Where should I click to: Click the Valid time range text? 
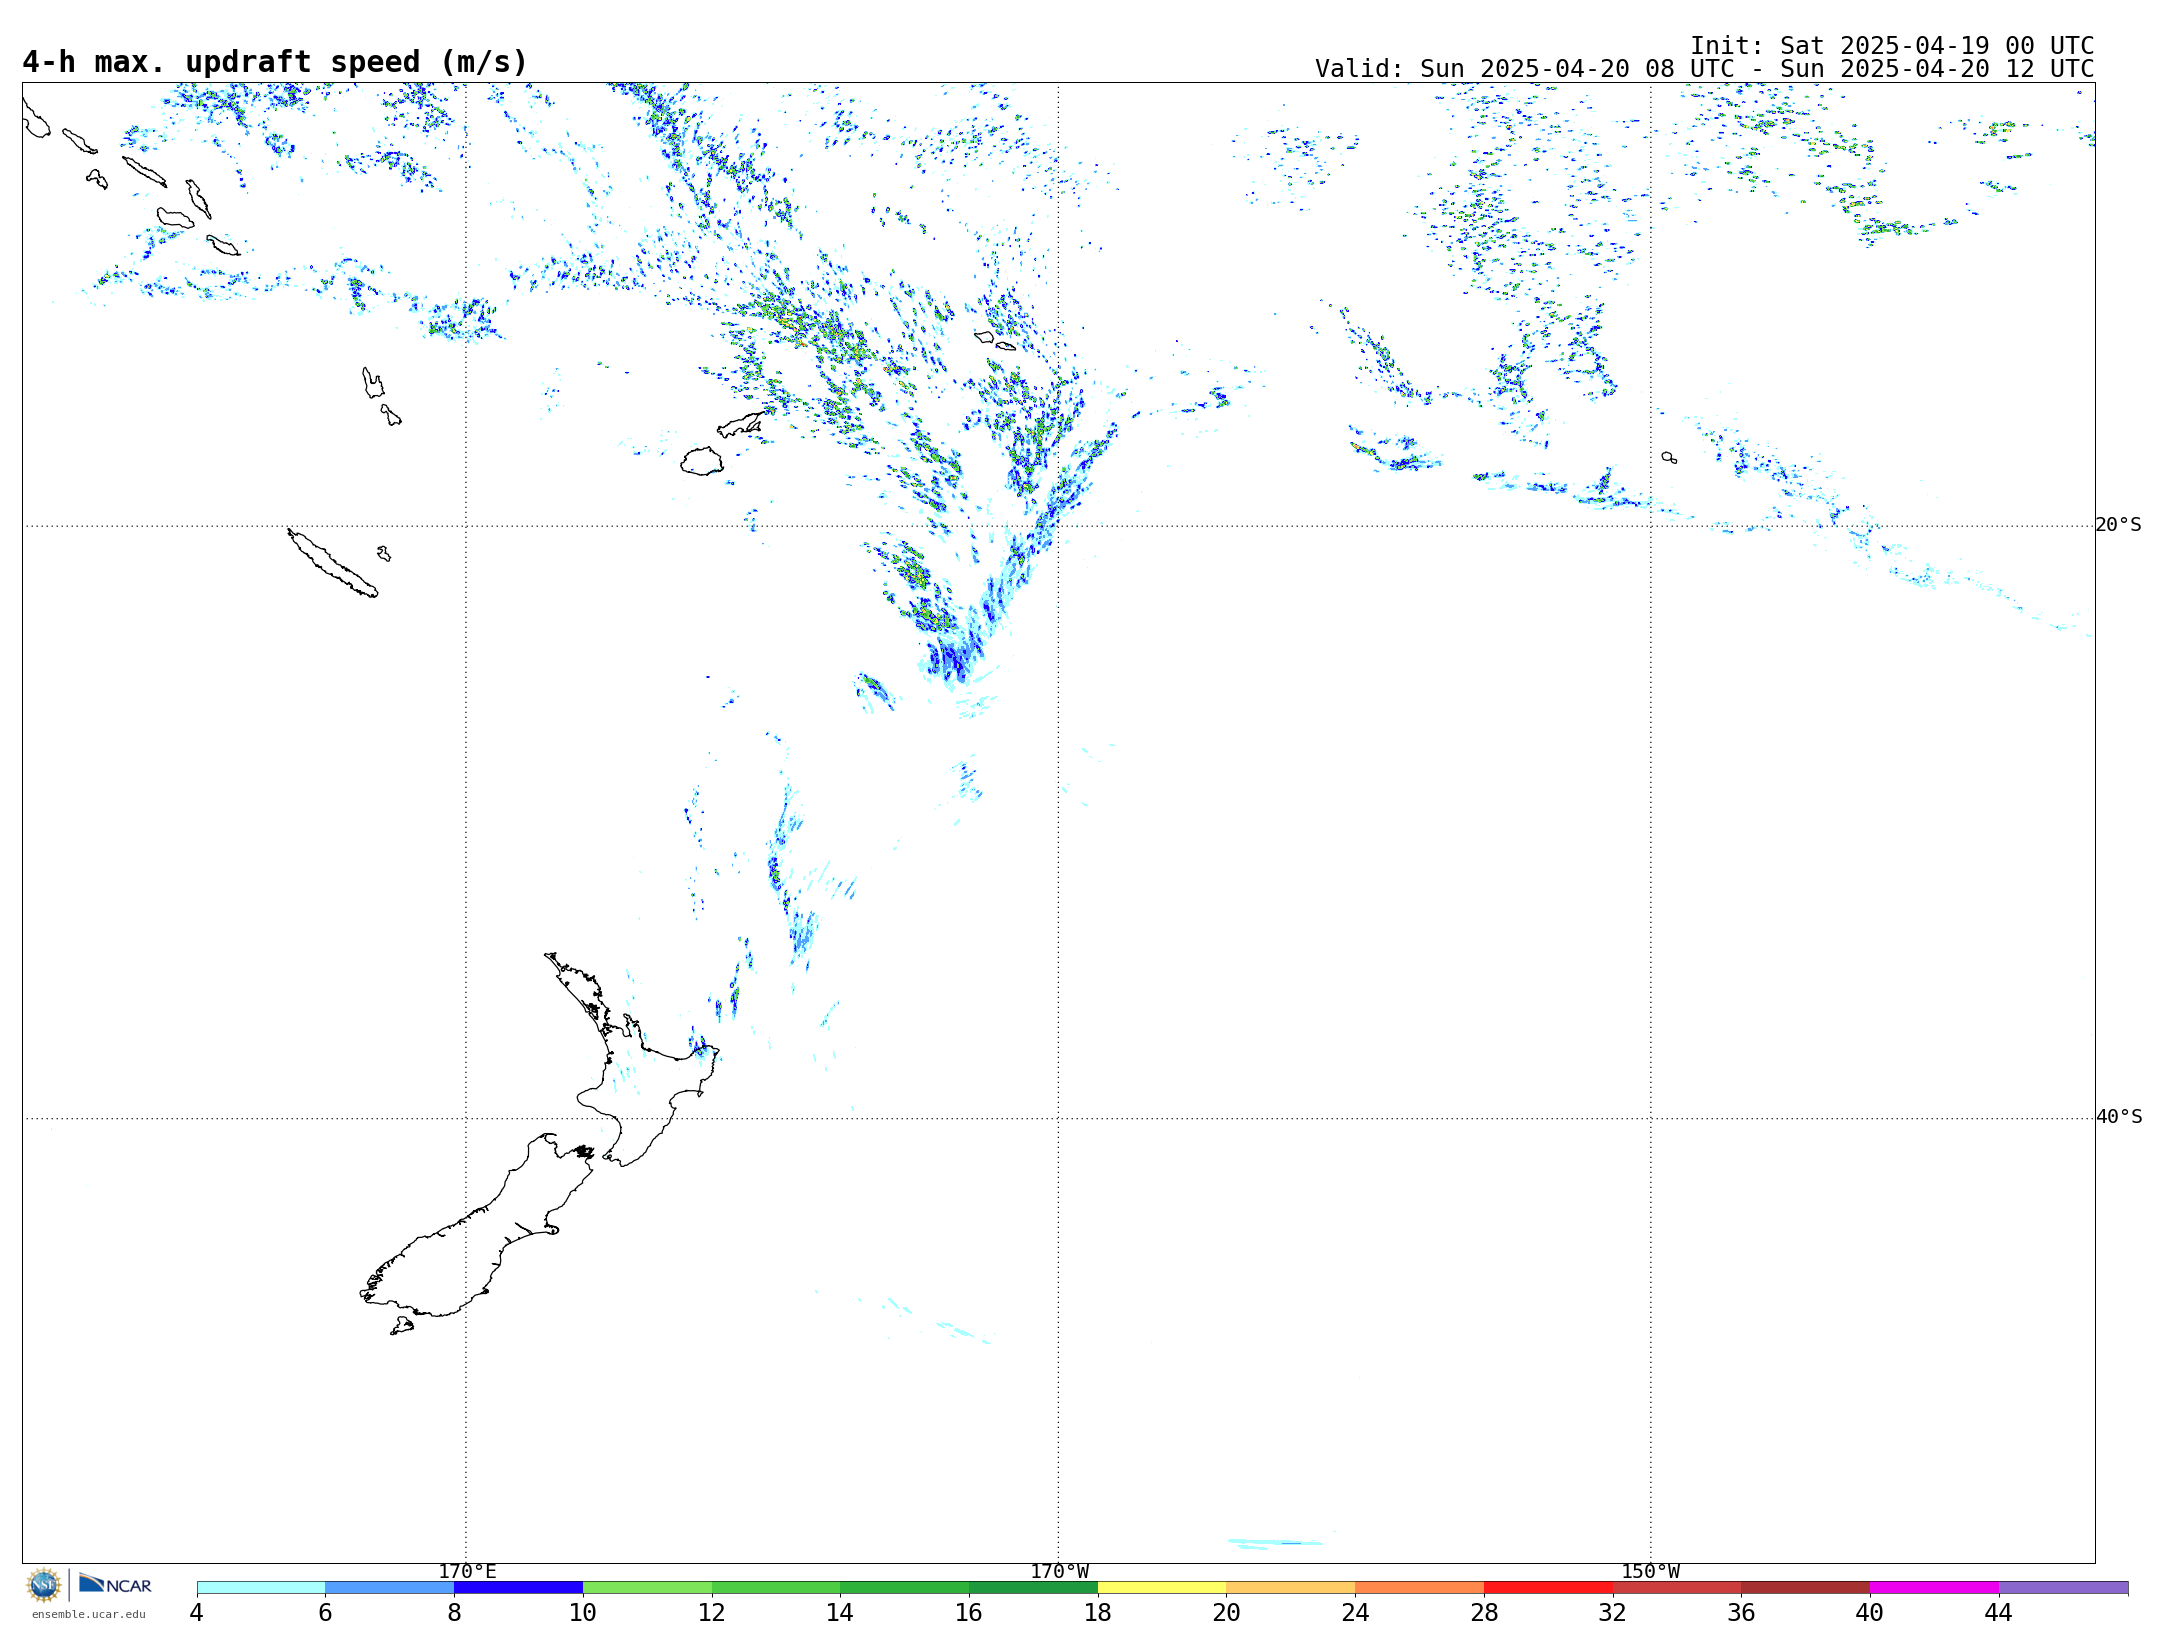click(x=1705, y=69)
